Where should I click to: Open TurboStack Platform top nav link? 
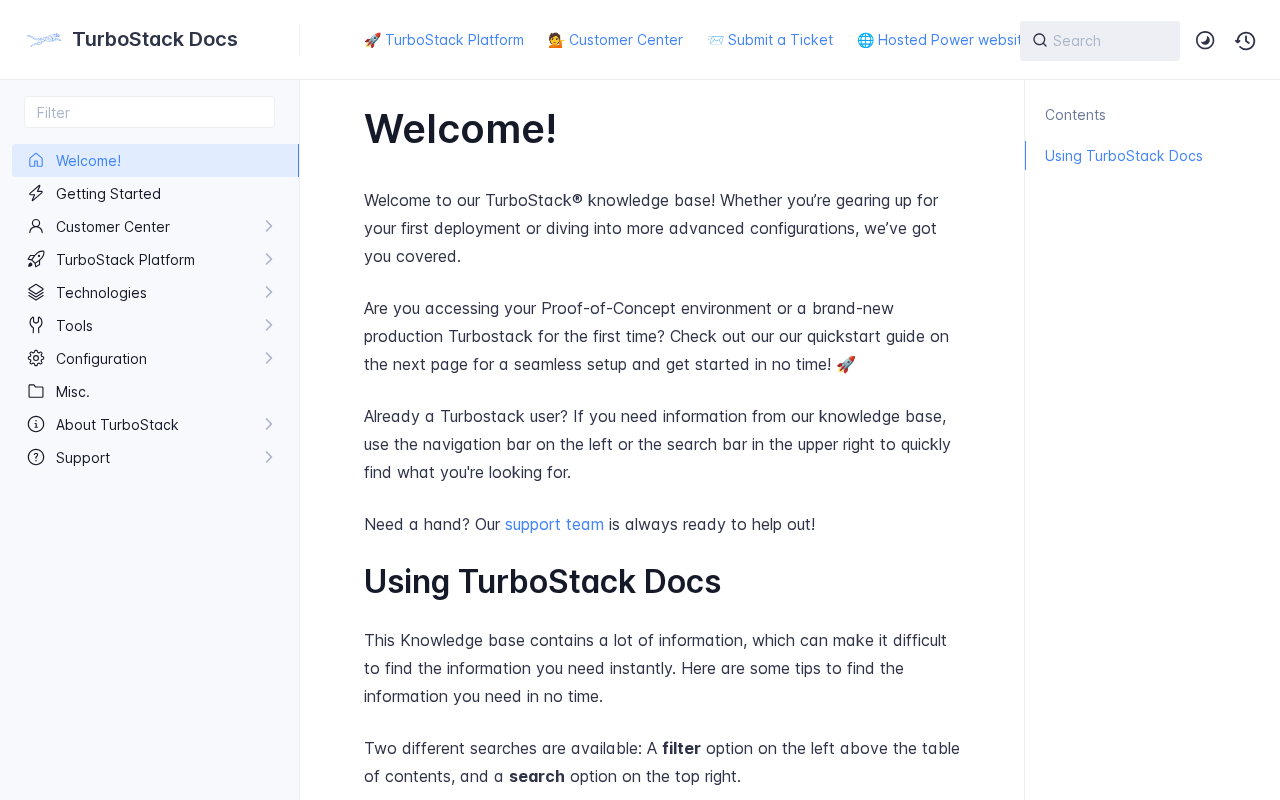(444, 40)
